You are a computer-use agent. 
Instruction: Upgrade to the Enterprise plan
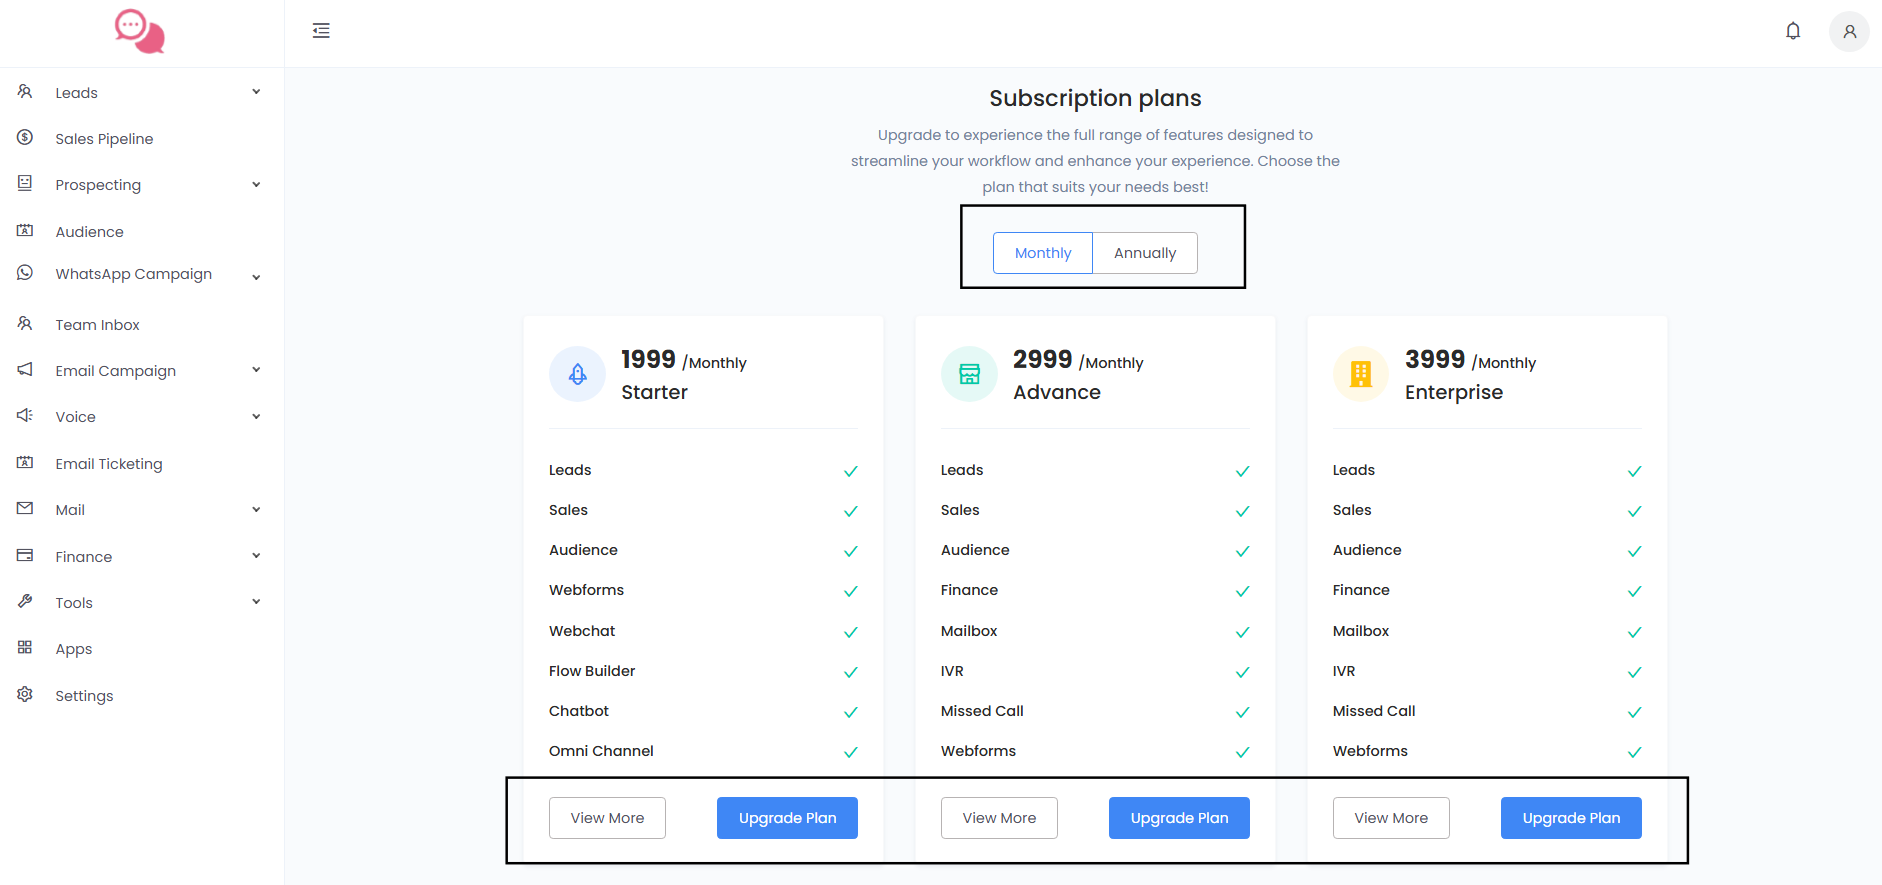pos(1570,817)
